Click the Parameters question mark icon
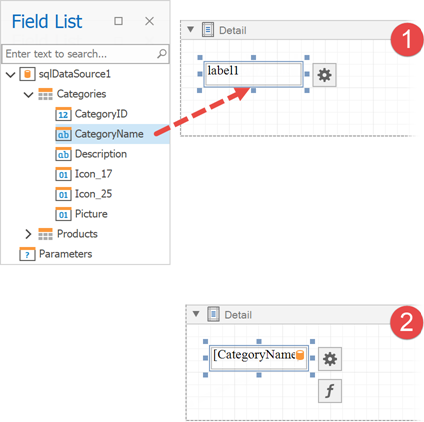 [x=27, y=254]
